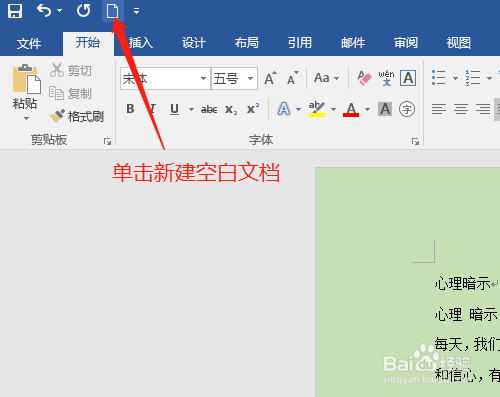Screen dimensions: 500x397
Task: Expand the 粘贴 options arrow
Action: (x=26, y=118)
